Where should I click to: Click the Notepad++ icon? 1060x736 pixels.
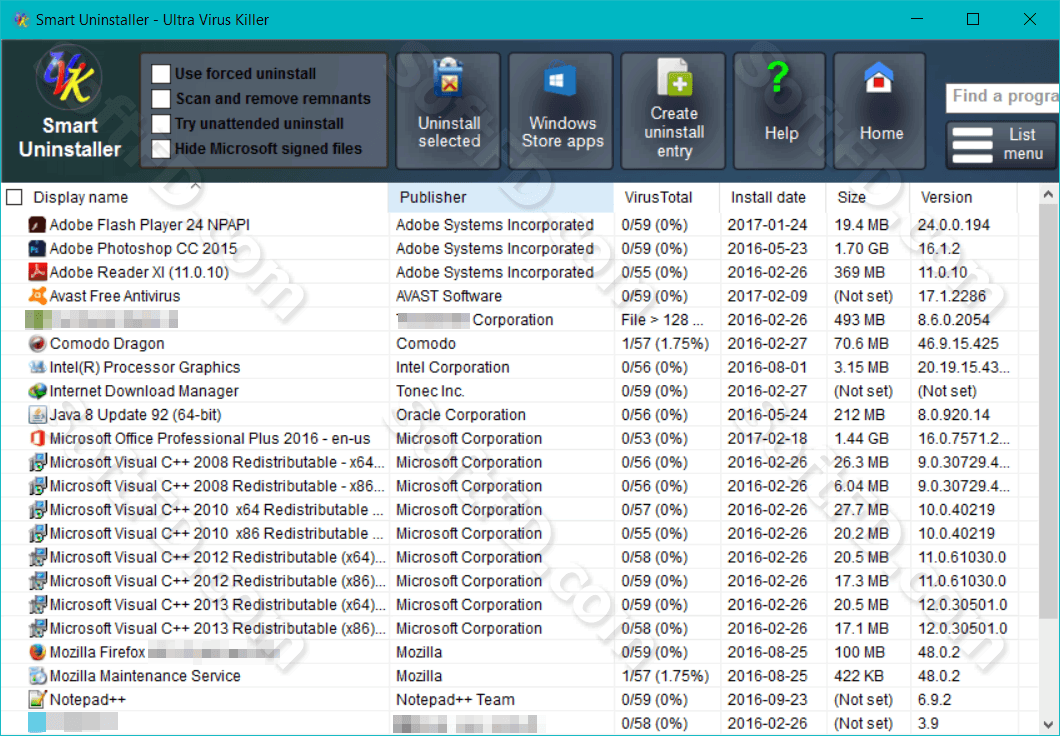37,700
